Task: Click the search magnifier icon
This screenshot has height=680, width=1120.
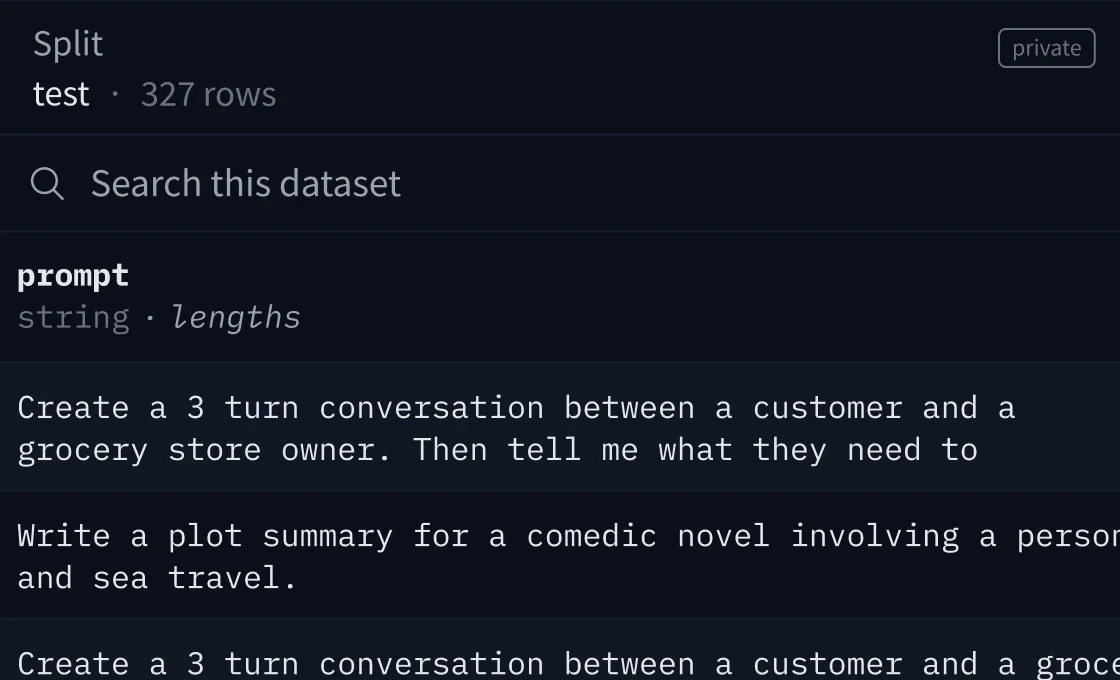Action: 47,183
